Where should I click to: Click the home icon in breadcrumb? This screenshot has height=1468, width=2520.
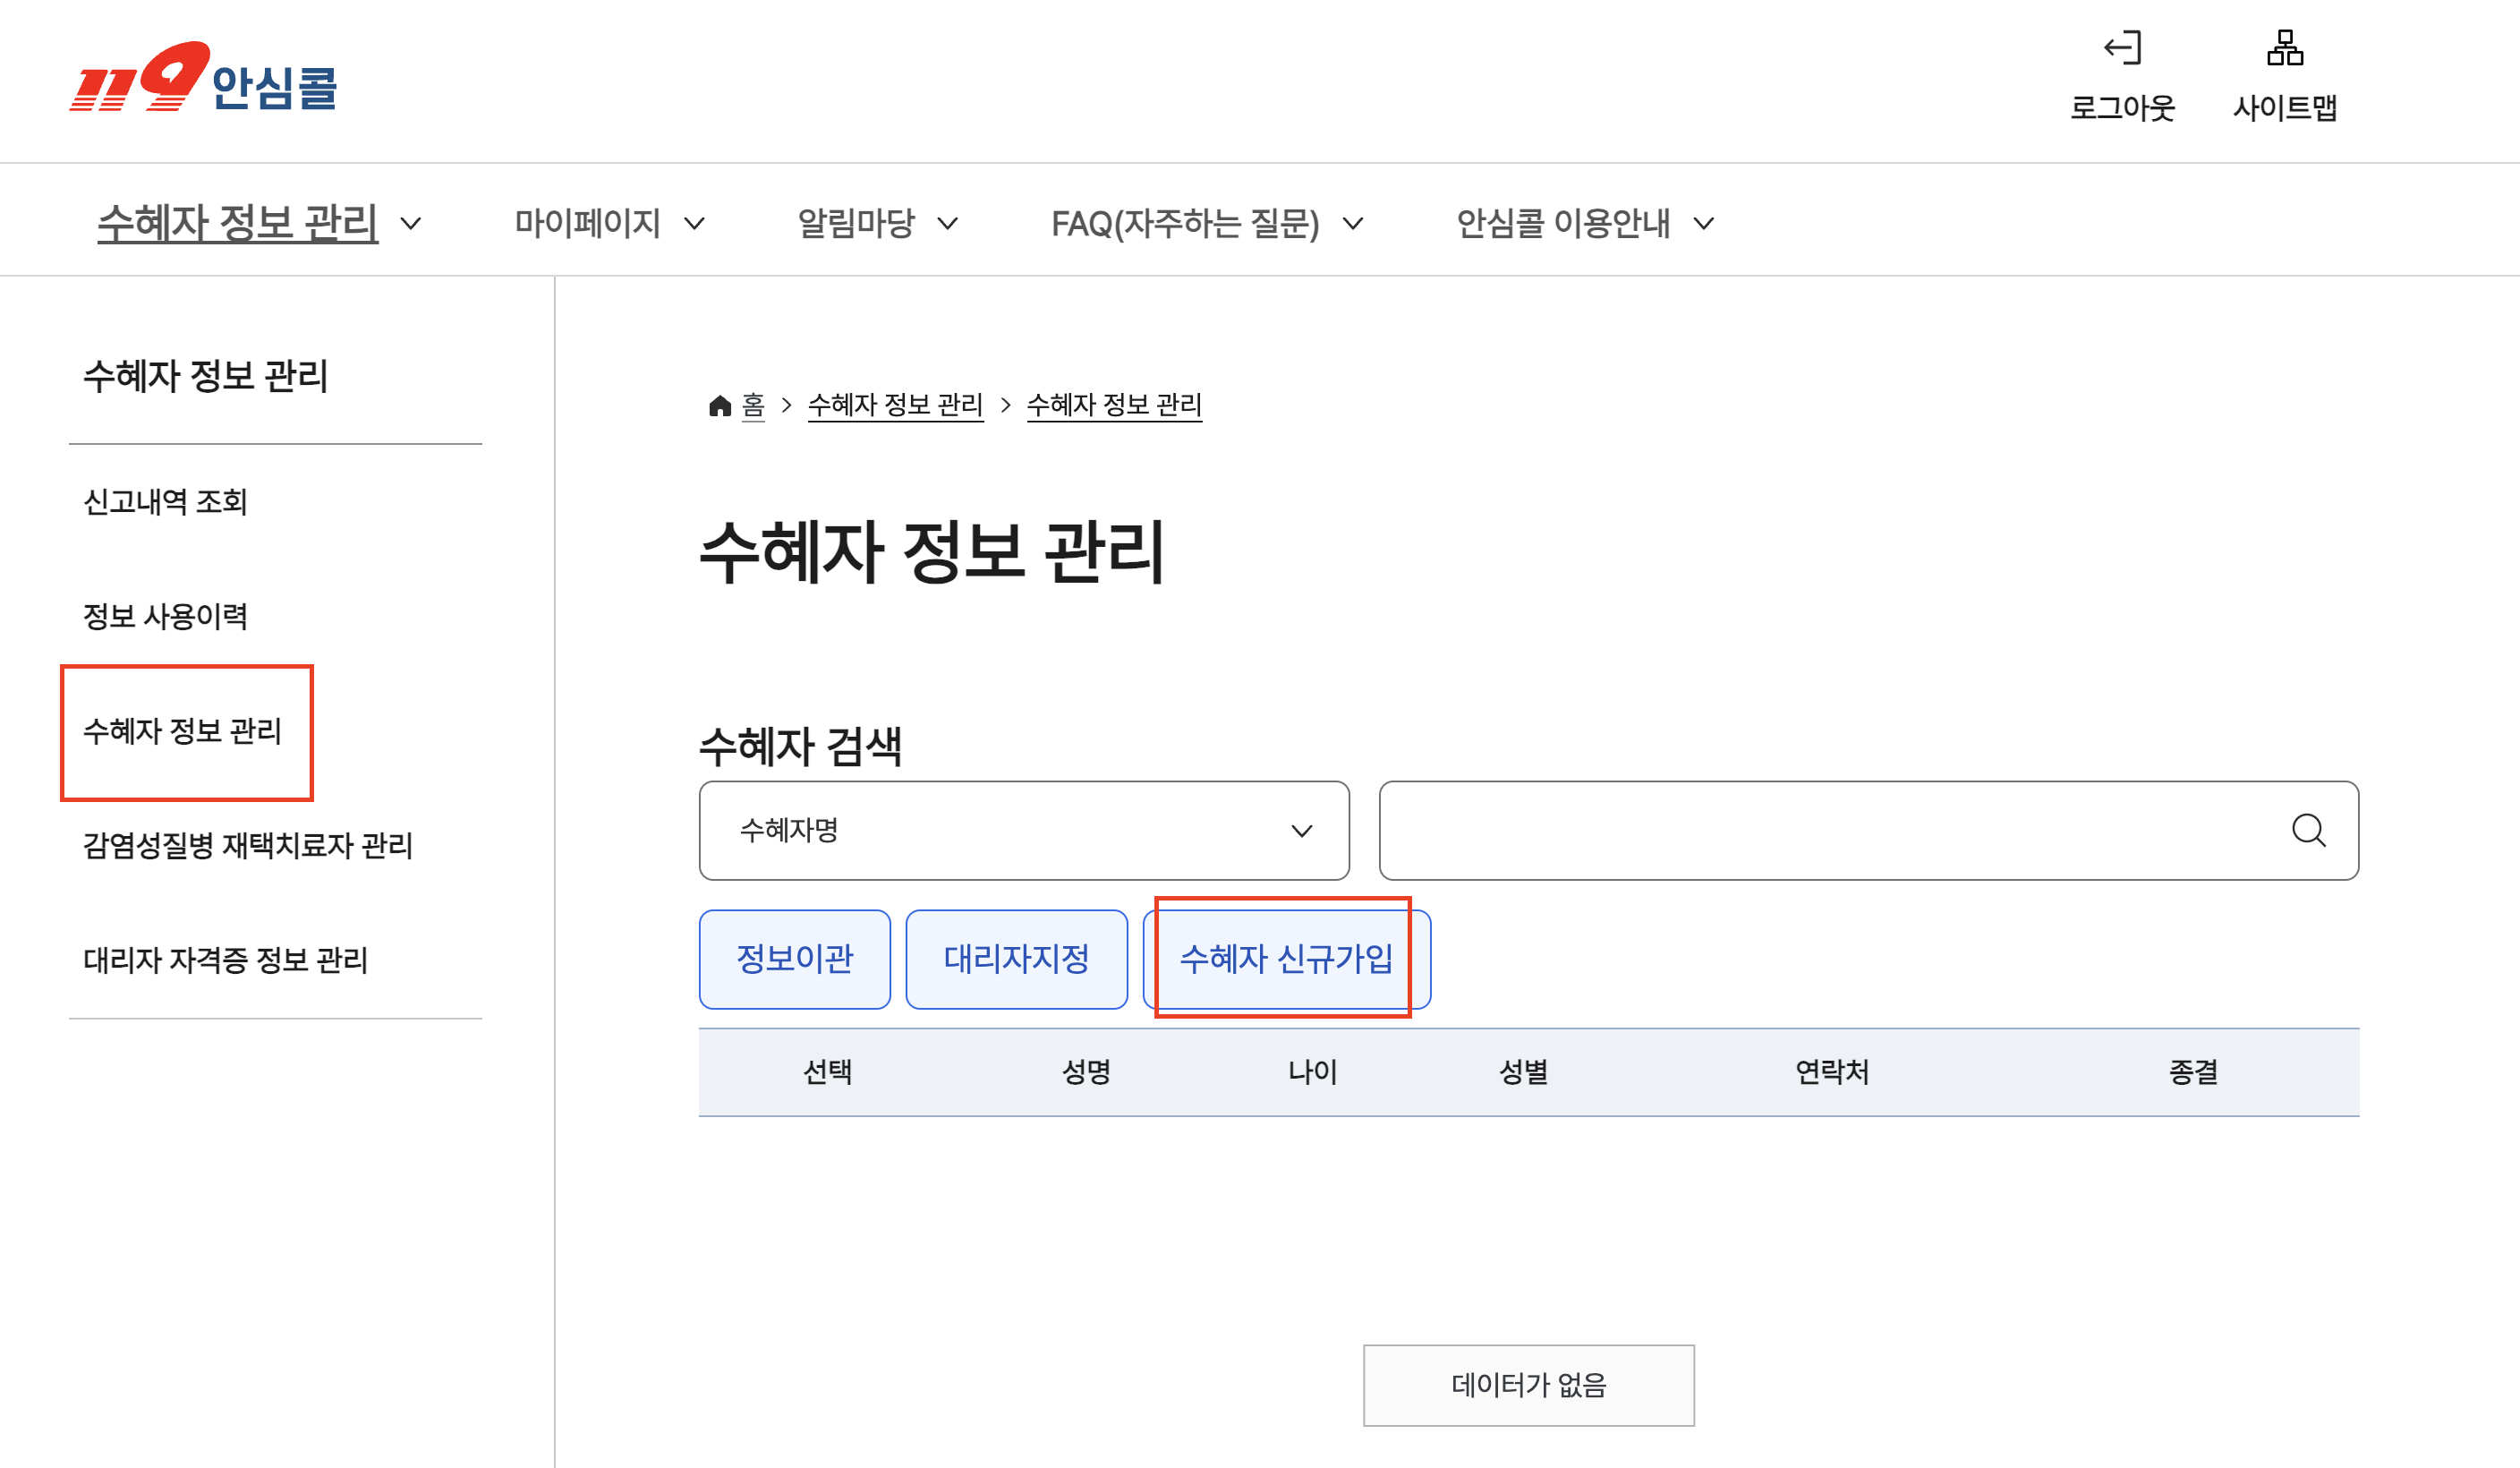click(720, 405)
